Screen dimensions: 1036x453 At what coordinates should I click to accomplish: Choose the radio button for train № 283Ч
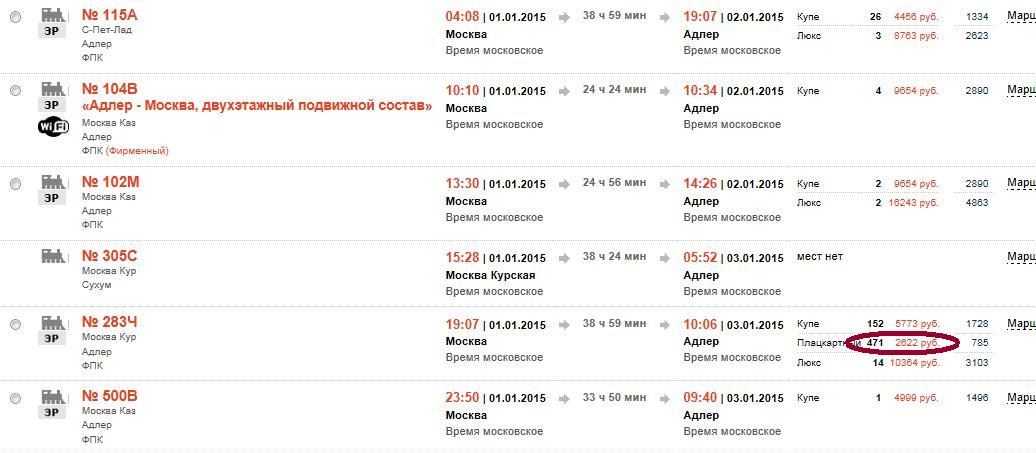(x=15, y=324)
